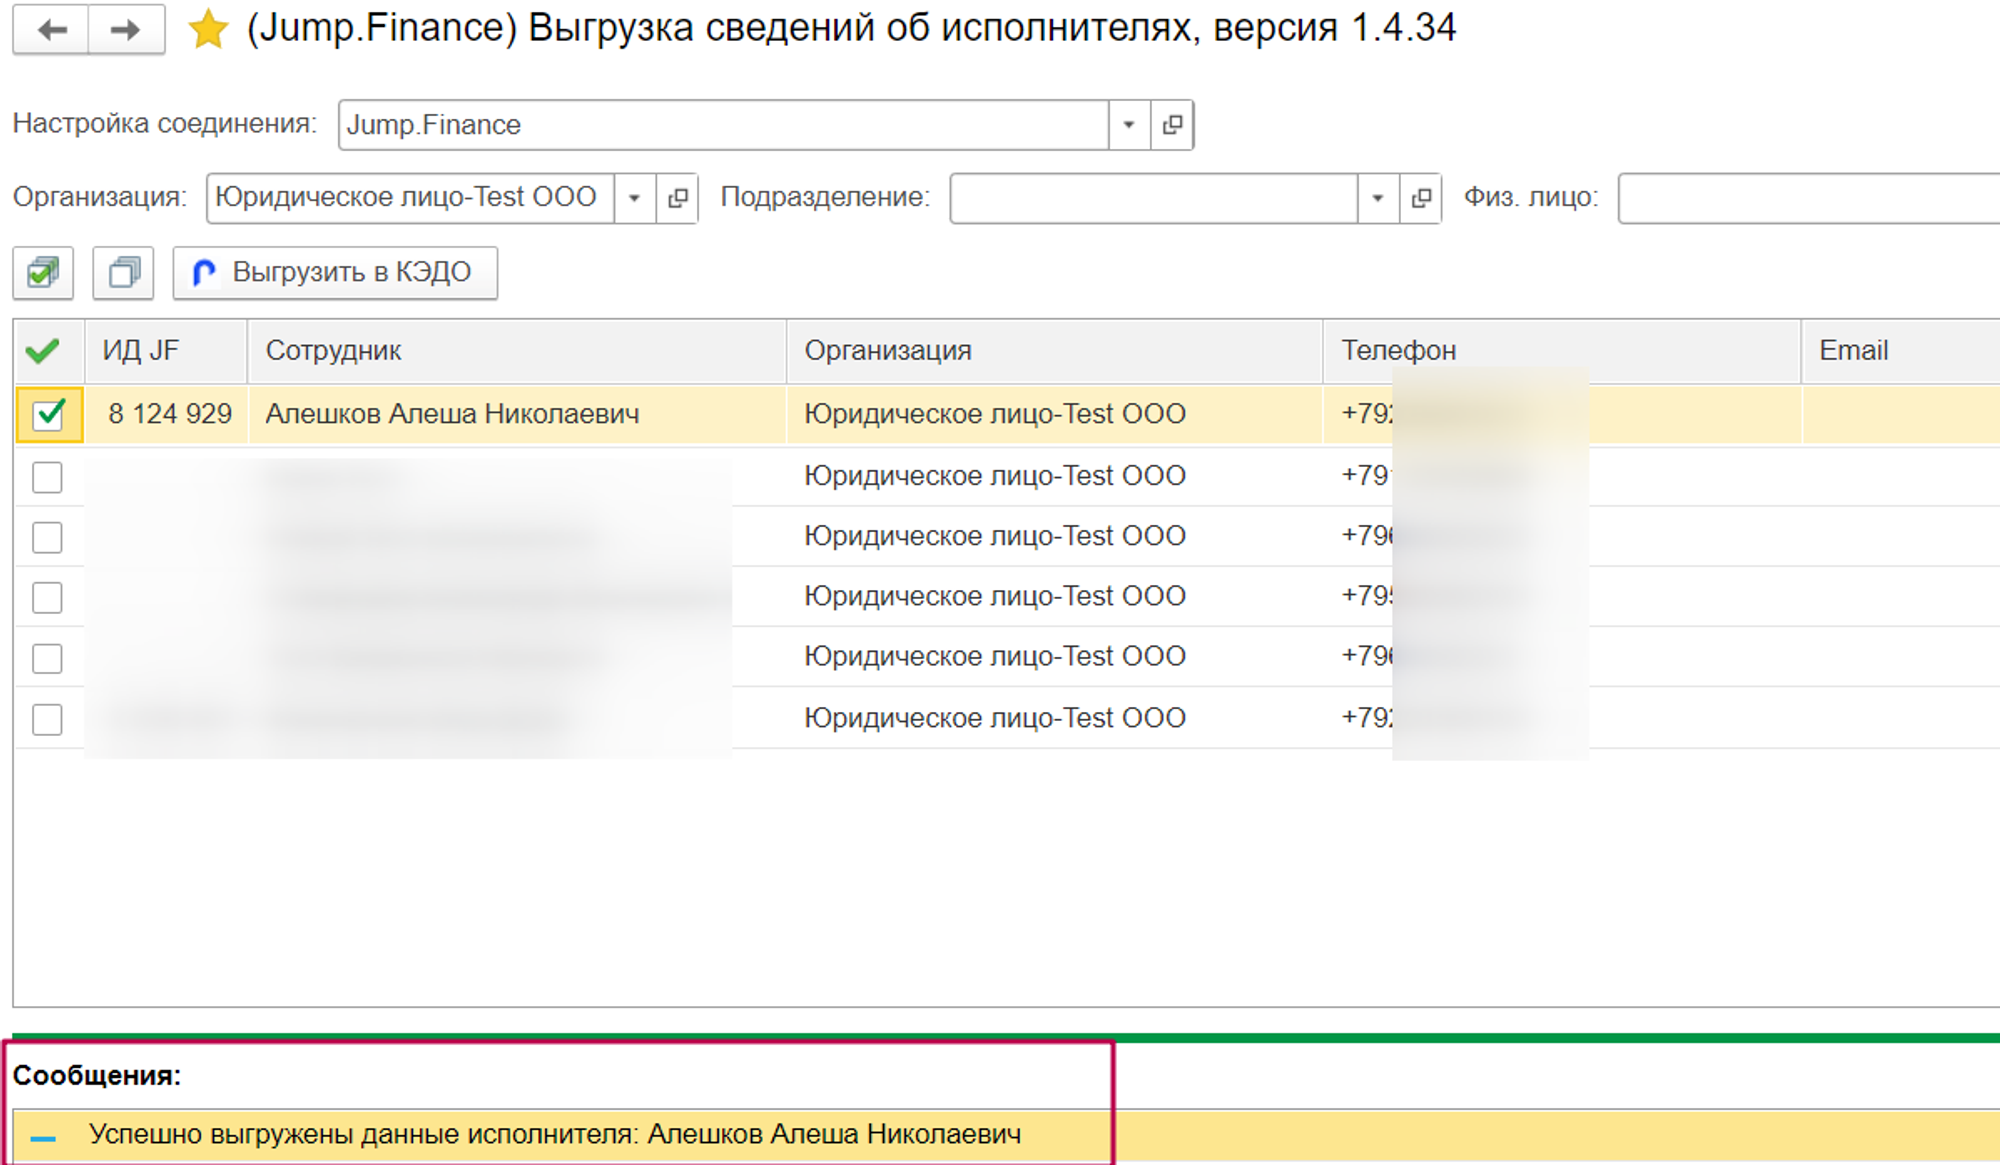The image size is (2000, 1165).
Task: Click the Выгрузить в КЭДО button
Action: tap(335, 272)
